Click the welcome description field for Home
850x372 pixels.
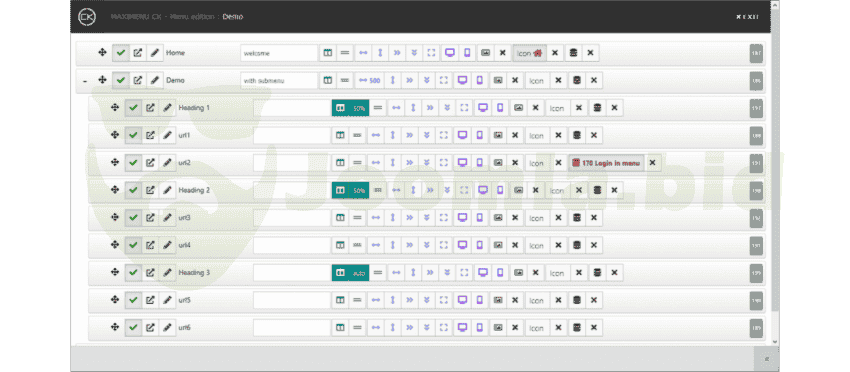[x=279, y=53]
